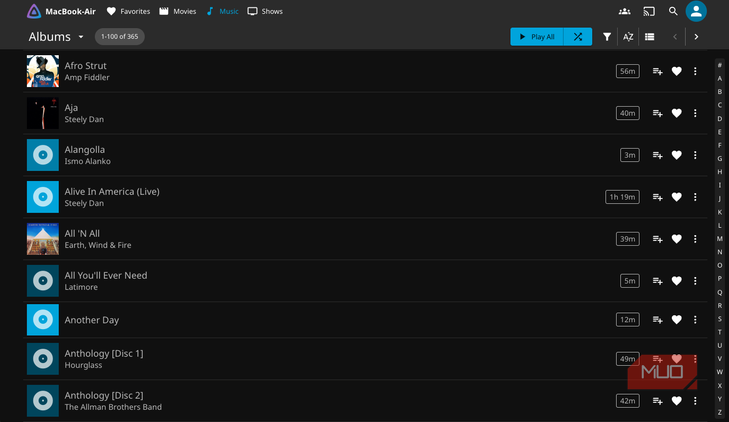The image size is (729, 422).
Task: Open the user profile avatar
Action: coord(696,11)
